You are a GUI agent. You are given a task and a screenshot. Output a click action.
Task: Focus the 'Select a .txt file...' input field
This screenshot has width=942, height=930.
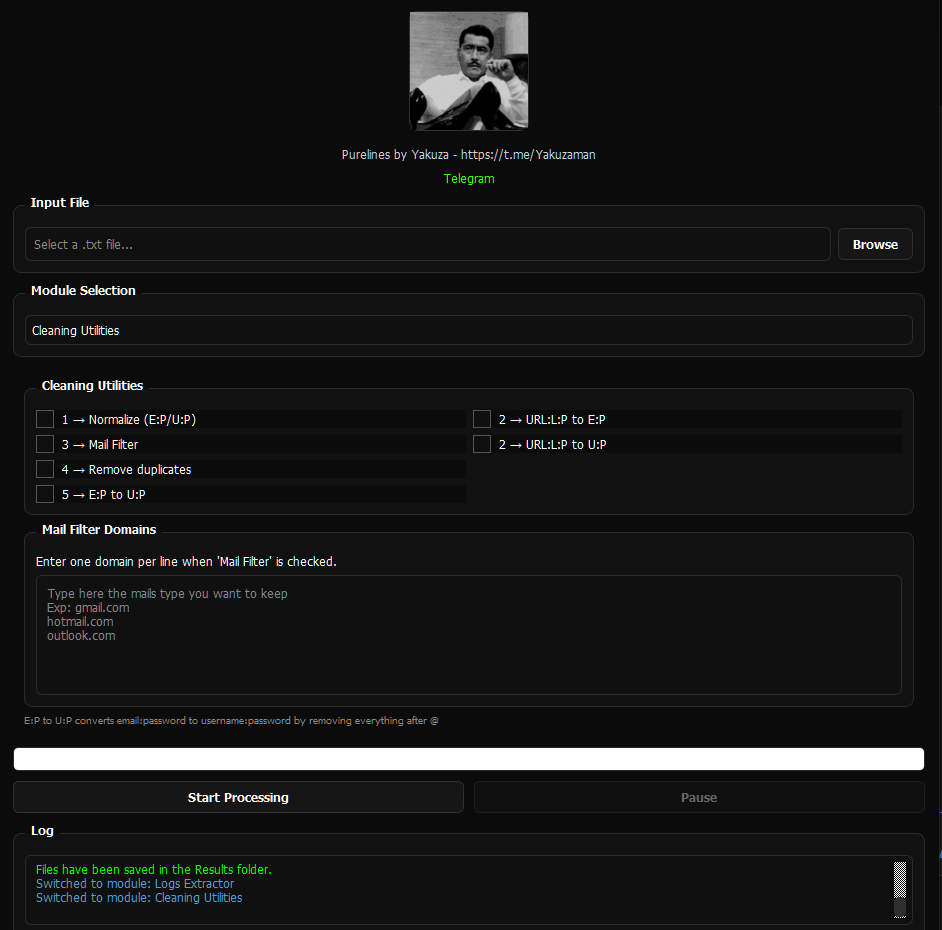[x=428, y=244]
